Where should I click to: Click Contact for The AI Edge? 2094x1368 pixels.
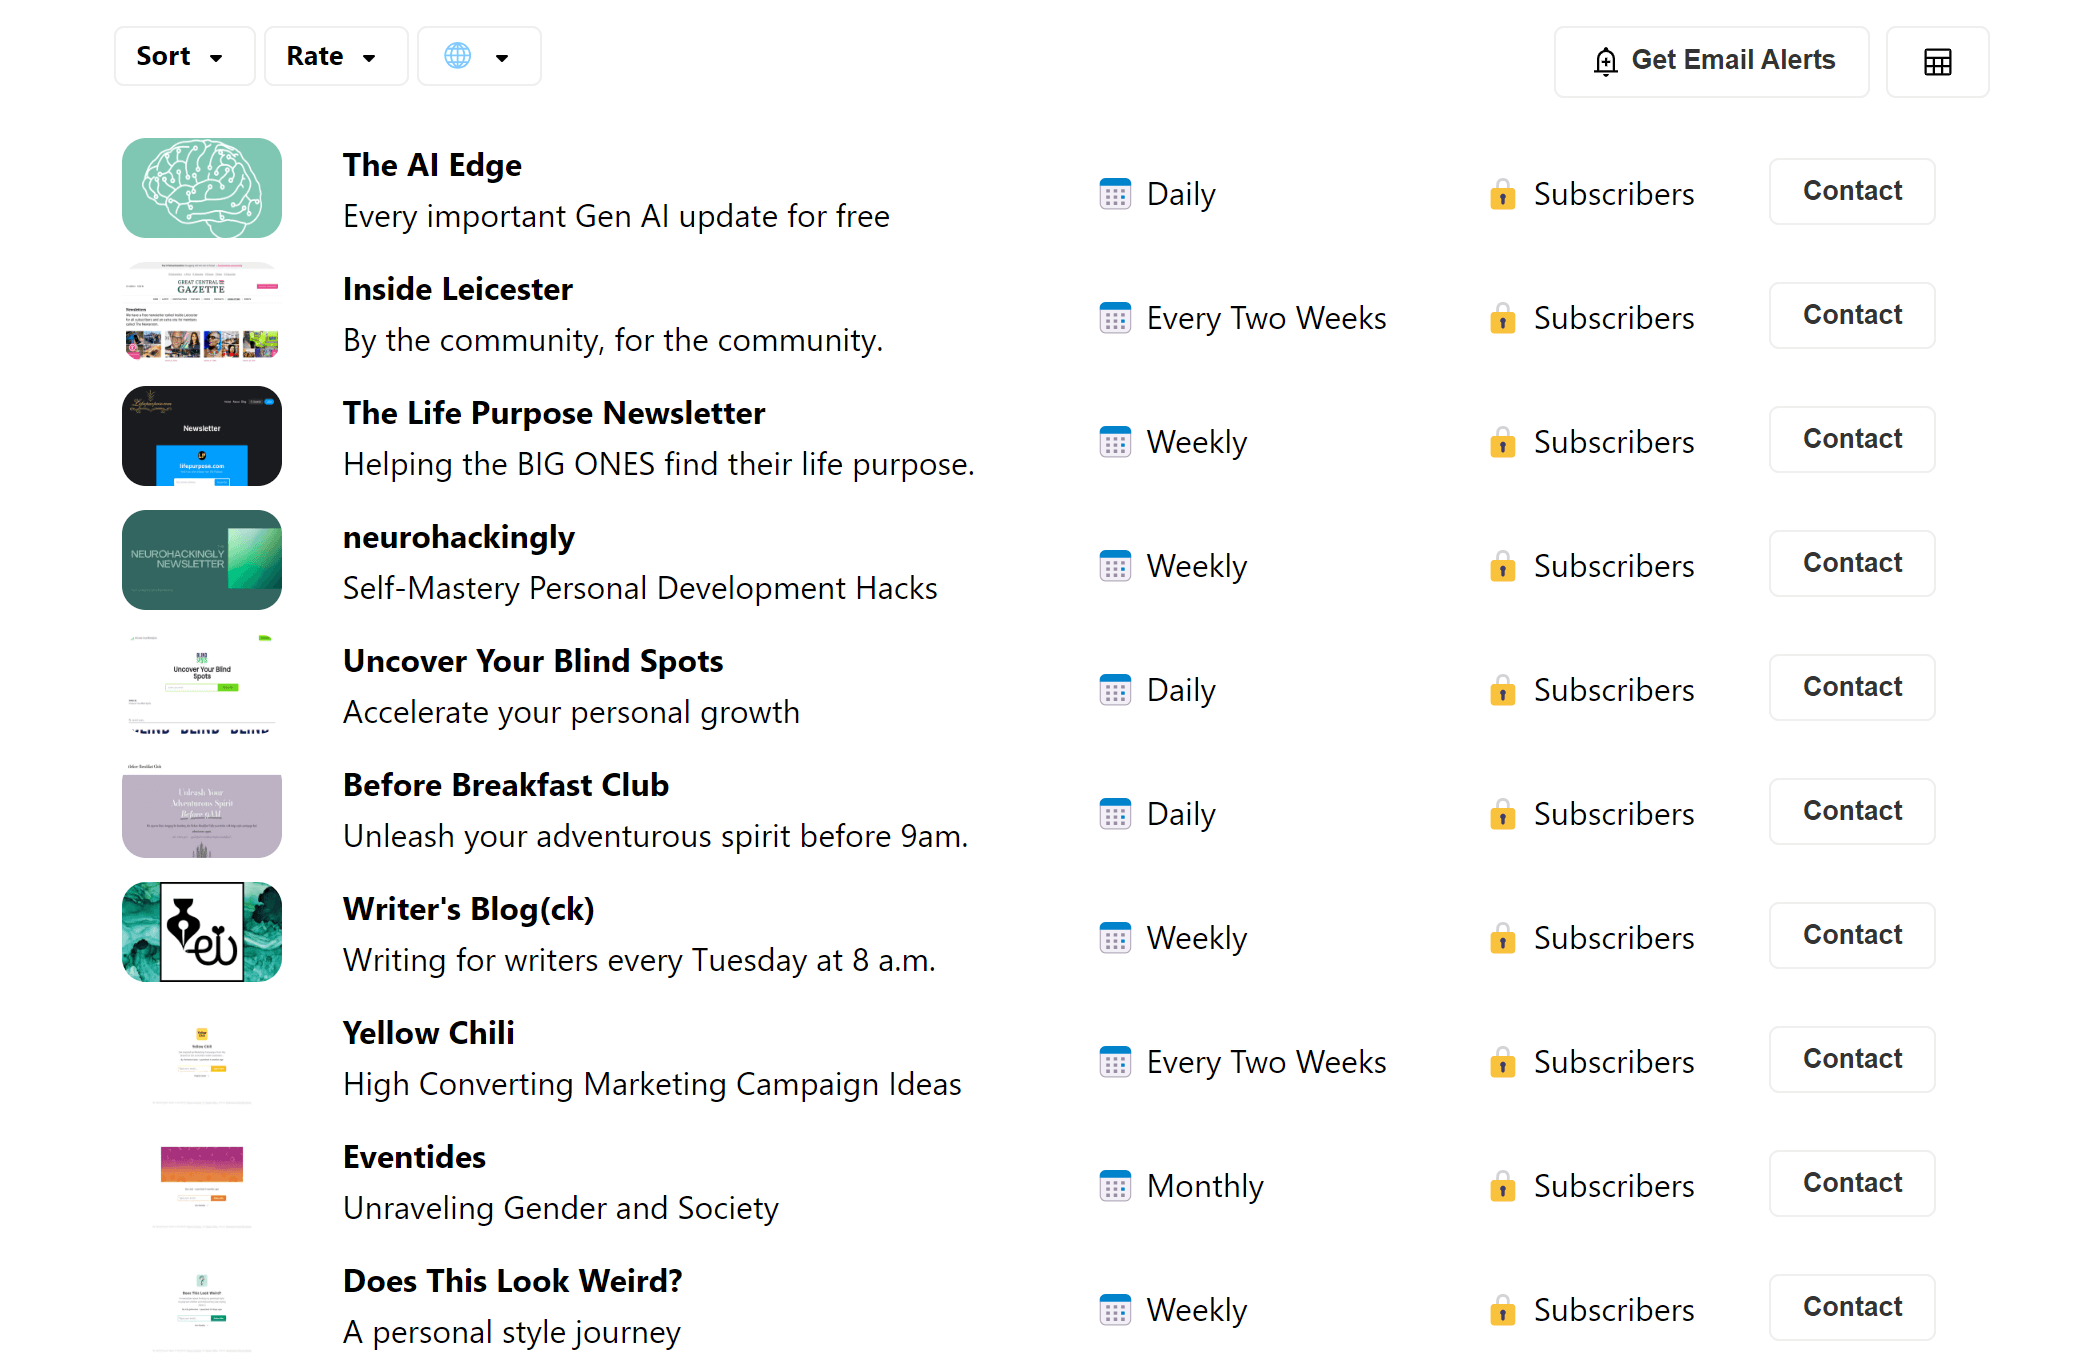[x=1851, y=191]
